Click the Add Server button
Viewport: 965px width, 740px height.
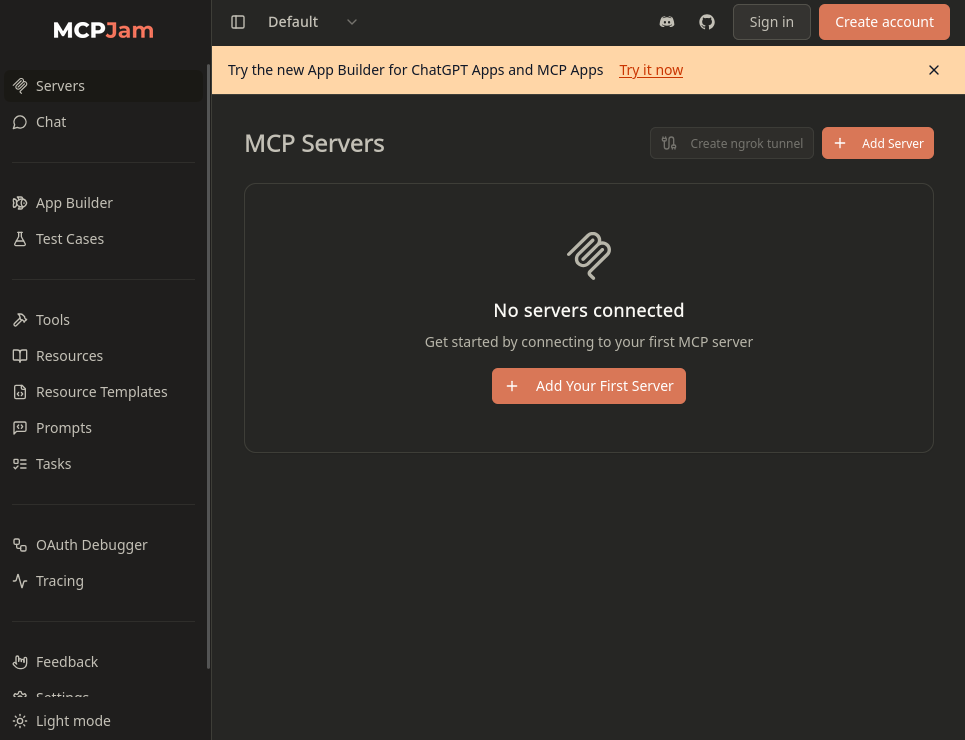pyautogui.click(x=878, y=143)
